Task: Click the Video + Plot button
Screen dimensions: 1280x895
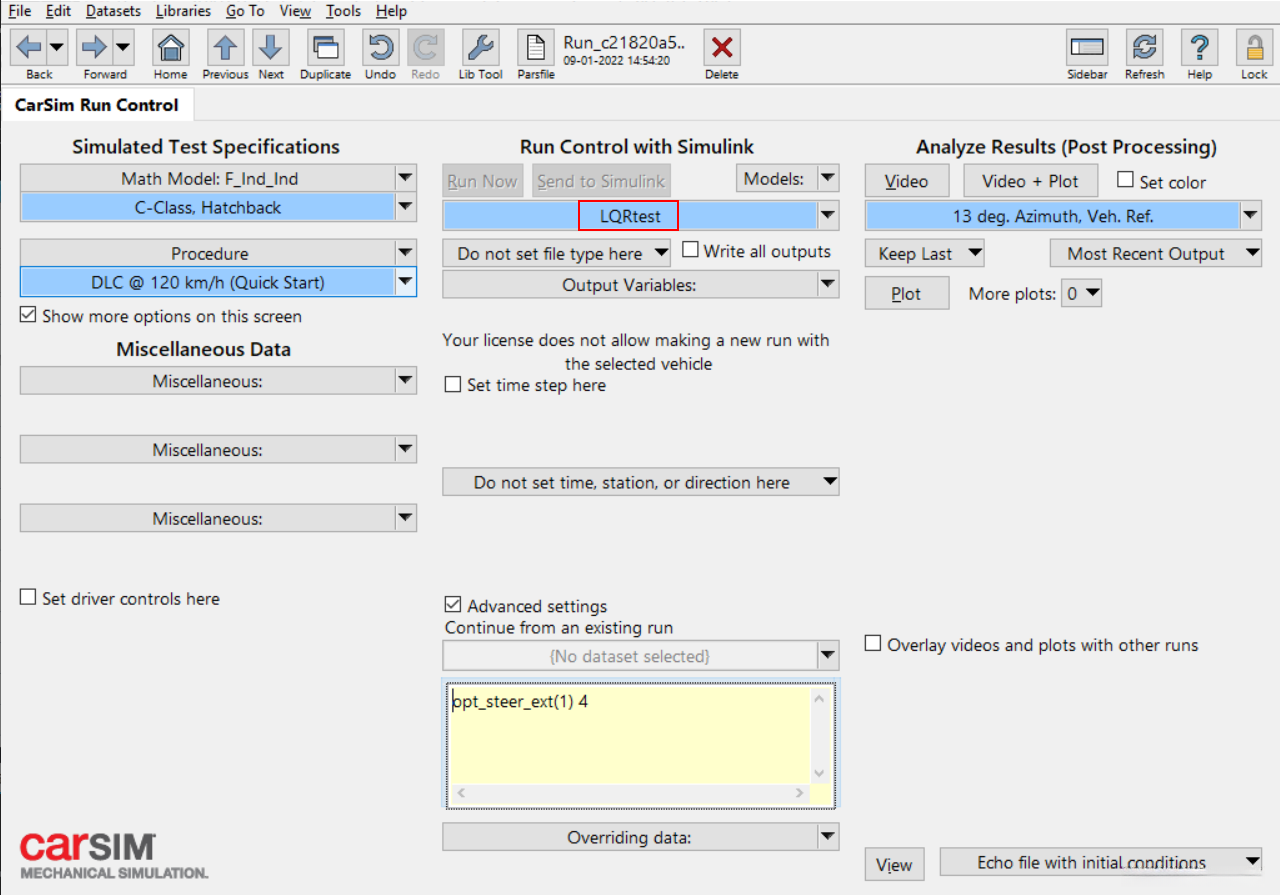Action: [1030, 181]
